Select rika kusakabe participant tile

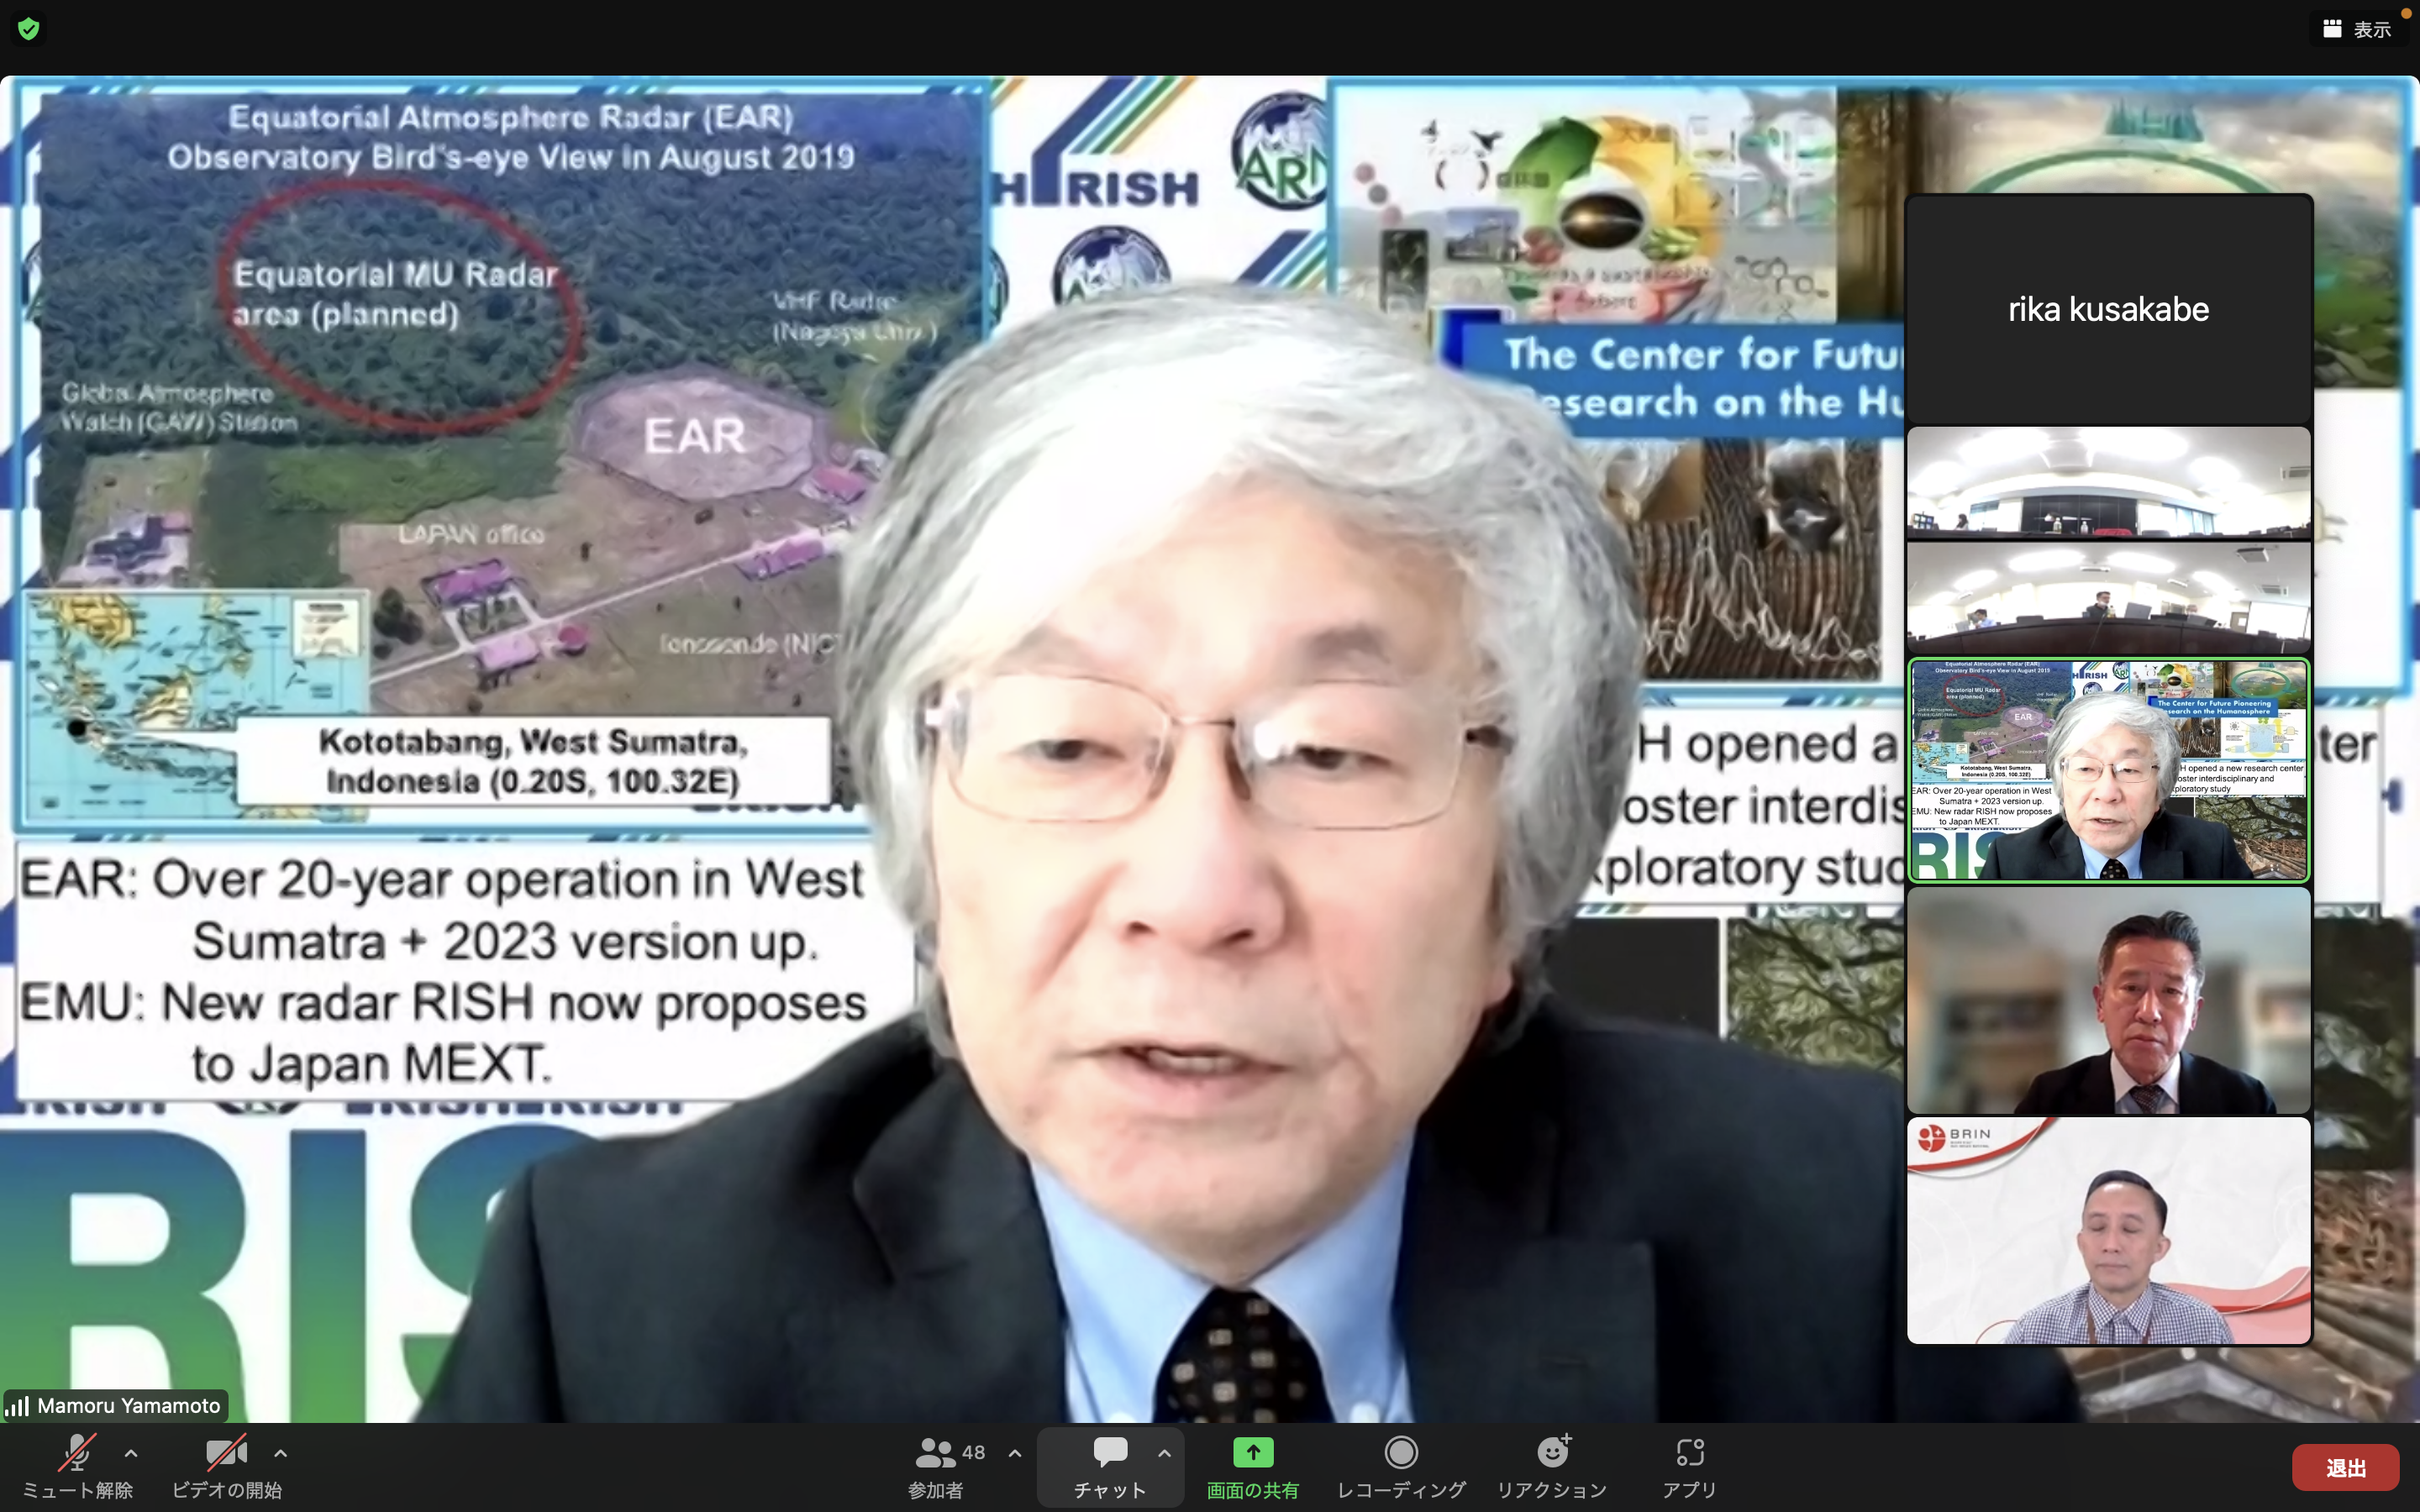(x=2109, y=309)
